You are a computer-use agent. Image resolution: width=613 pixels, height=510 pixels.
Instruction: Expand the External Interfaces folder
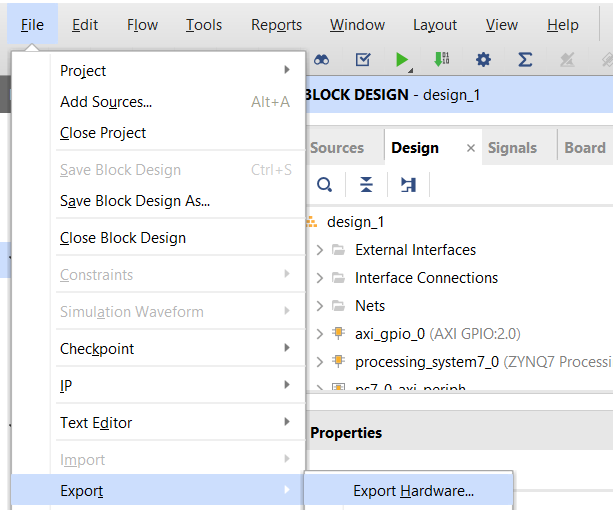pos(319,250)
